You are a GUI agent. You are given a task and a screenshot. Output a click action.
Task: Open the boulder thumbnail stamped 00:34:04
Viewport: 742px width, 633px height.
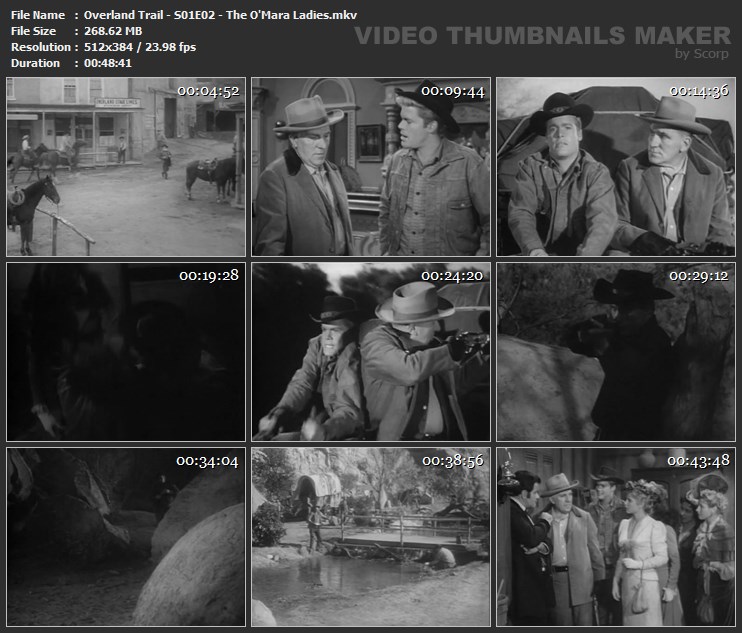[126, 537]
